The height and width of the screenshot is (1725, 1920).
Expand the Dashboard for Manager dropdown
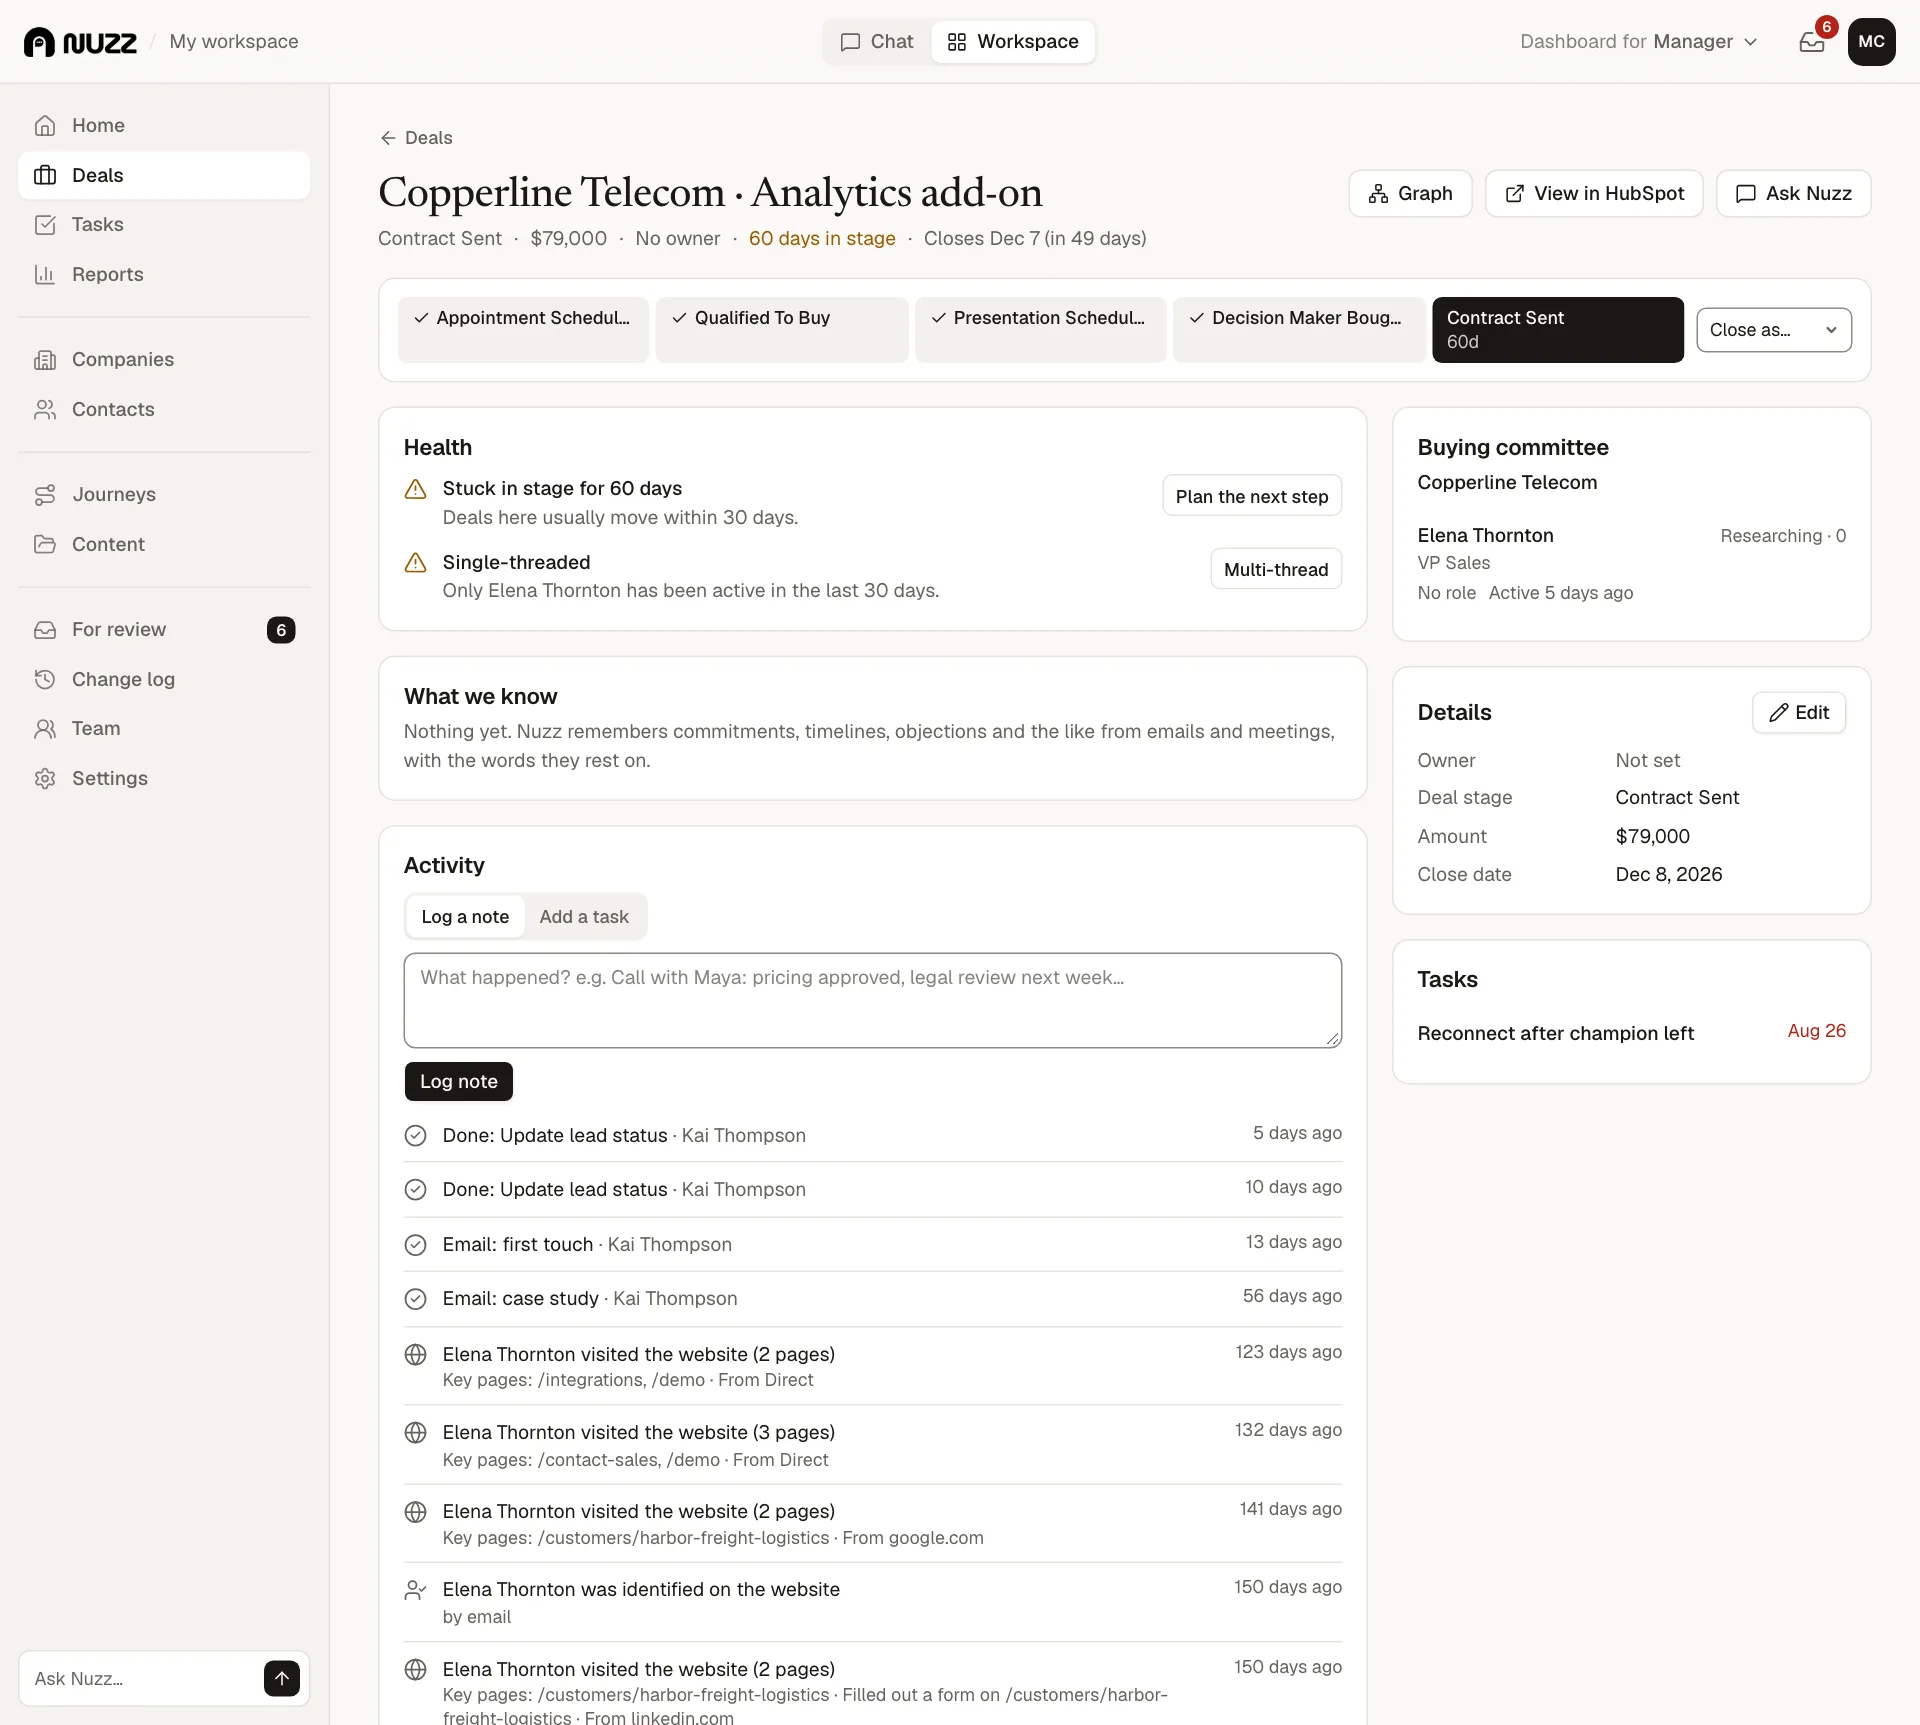click(x=1638, y=42)
